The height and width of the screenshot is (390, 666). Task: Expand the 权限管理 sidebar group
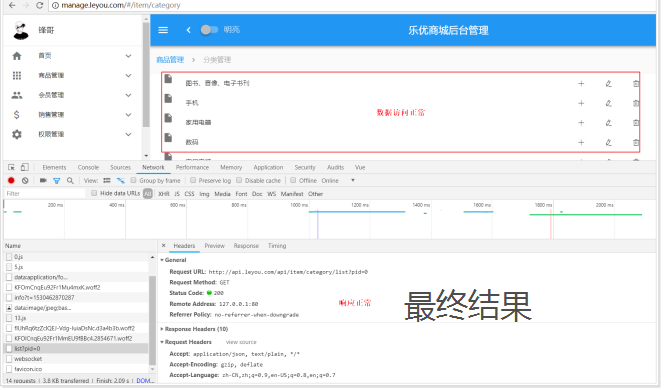coord(128,134)
